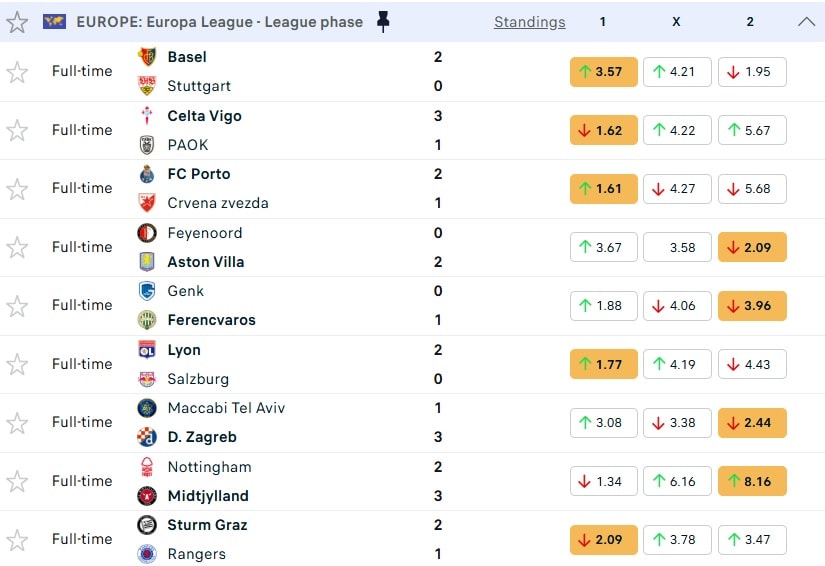Toggle the Europa League favorite star in header
Viewport: 825px width, 566px height.
[x=17, y=22]
